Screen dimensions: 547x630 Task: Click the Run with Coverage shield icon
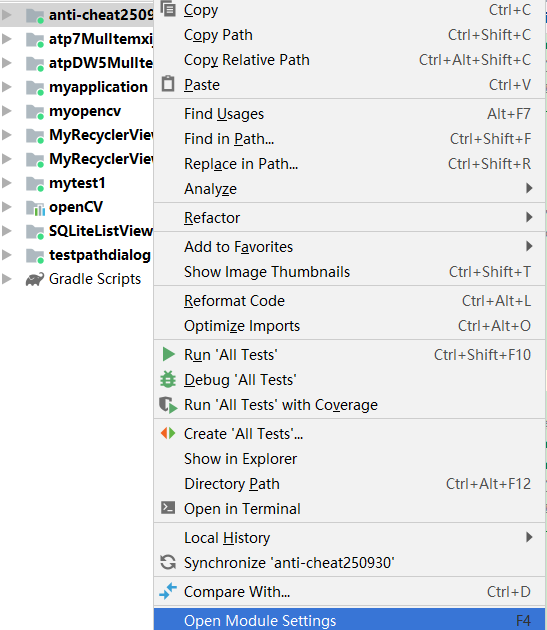[x=168, y=405]
